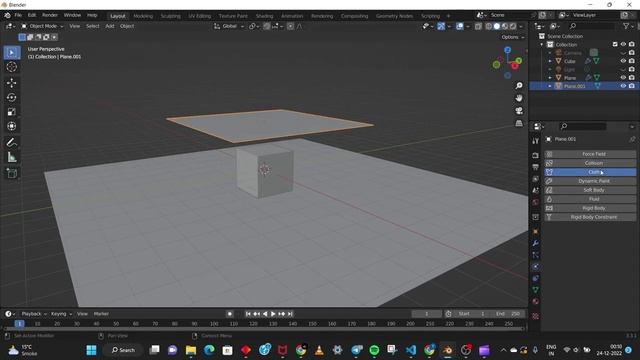Select the Cursor tool
The width and height of the screenshot is (640, 360).
click(x=12, y=67)
